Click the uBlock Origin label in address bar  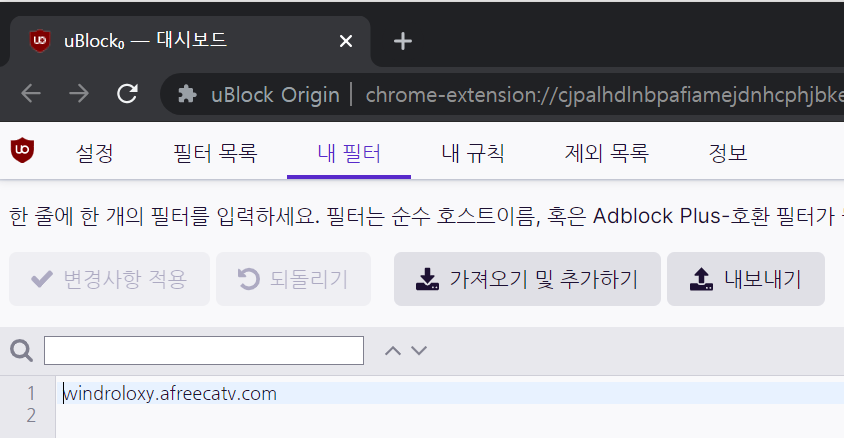[275, 95]
